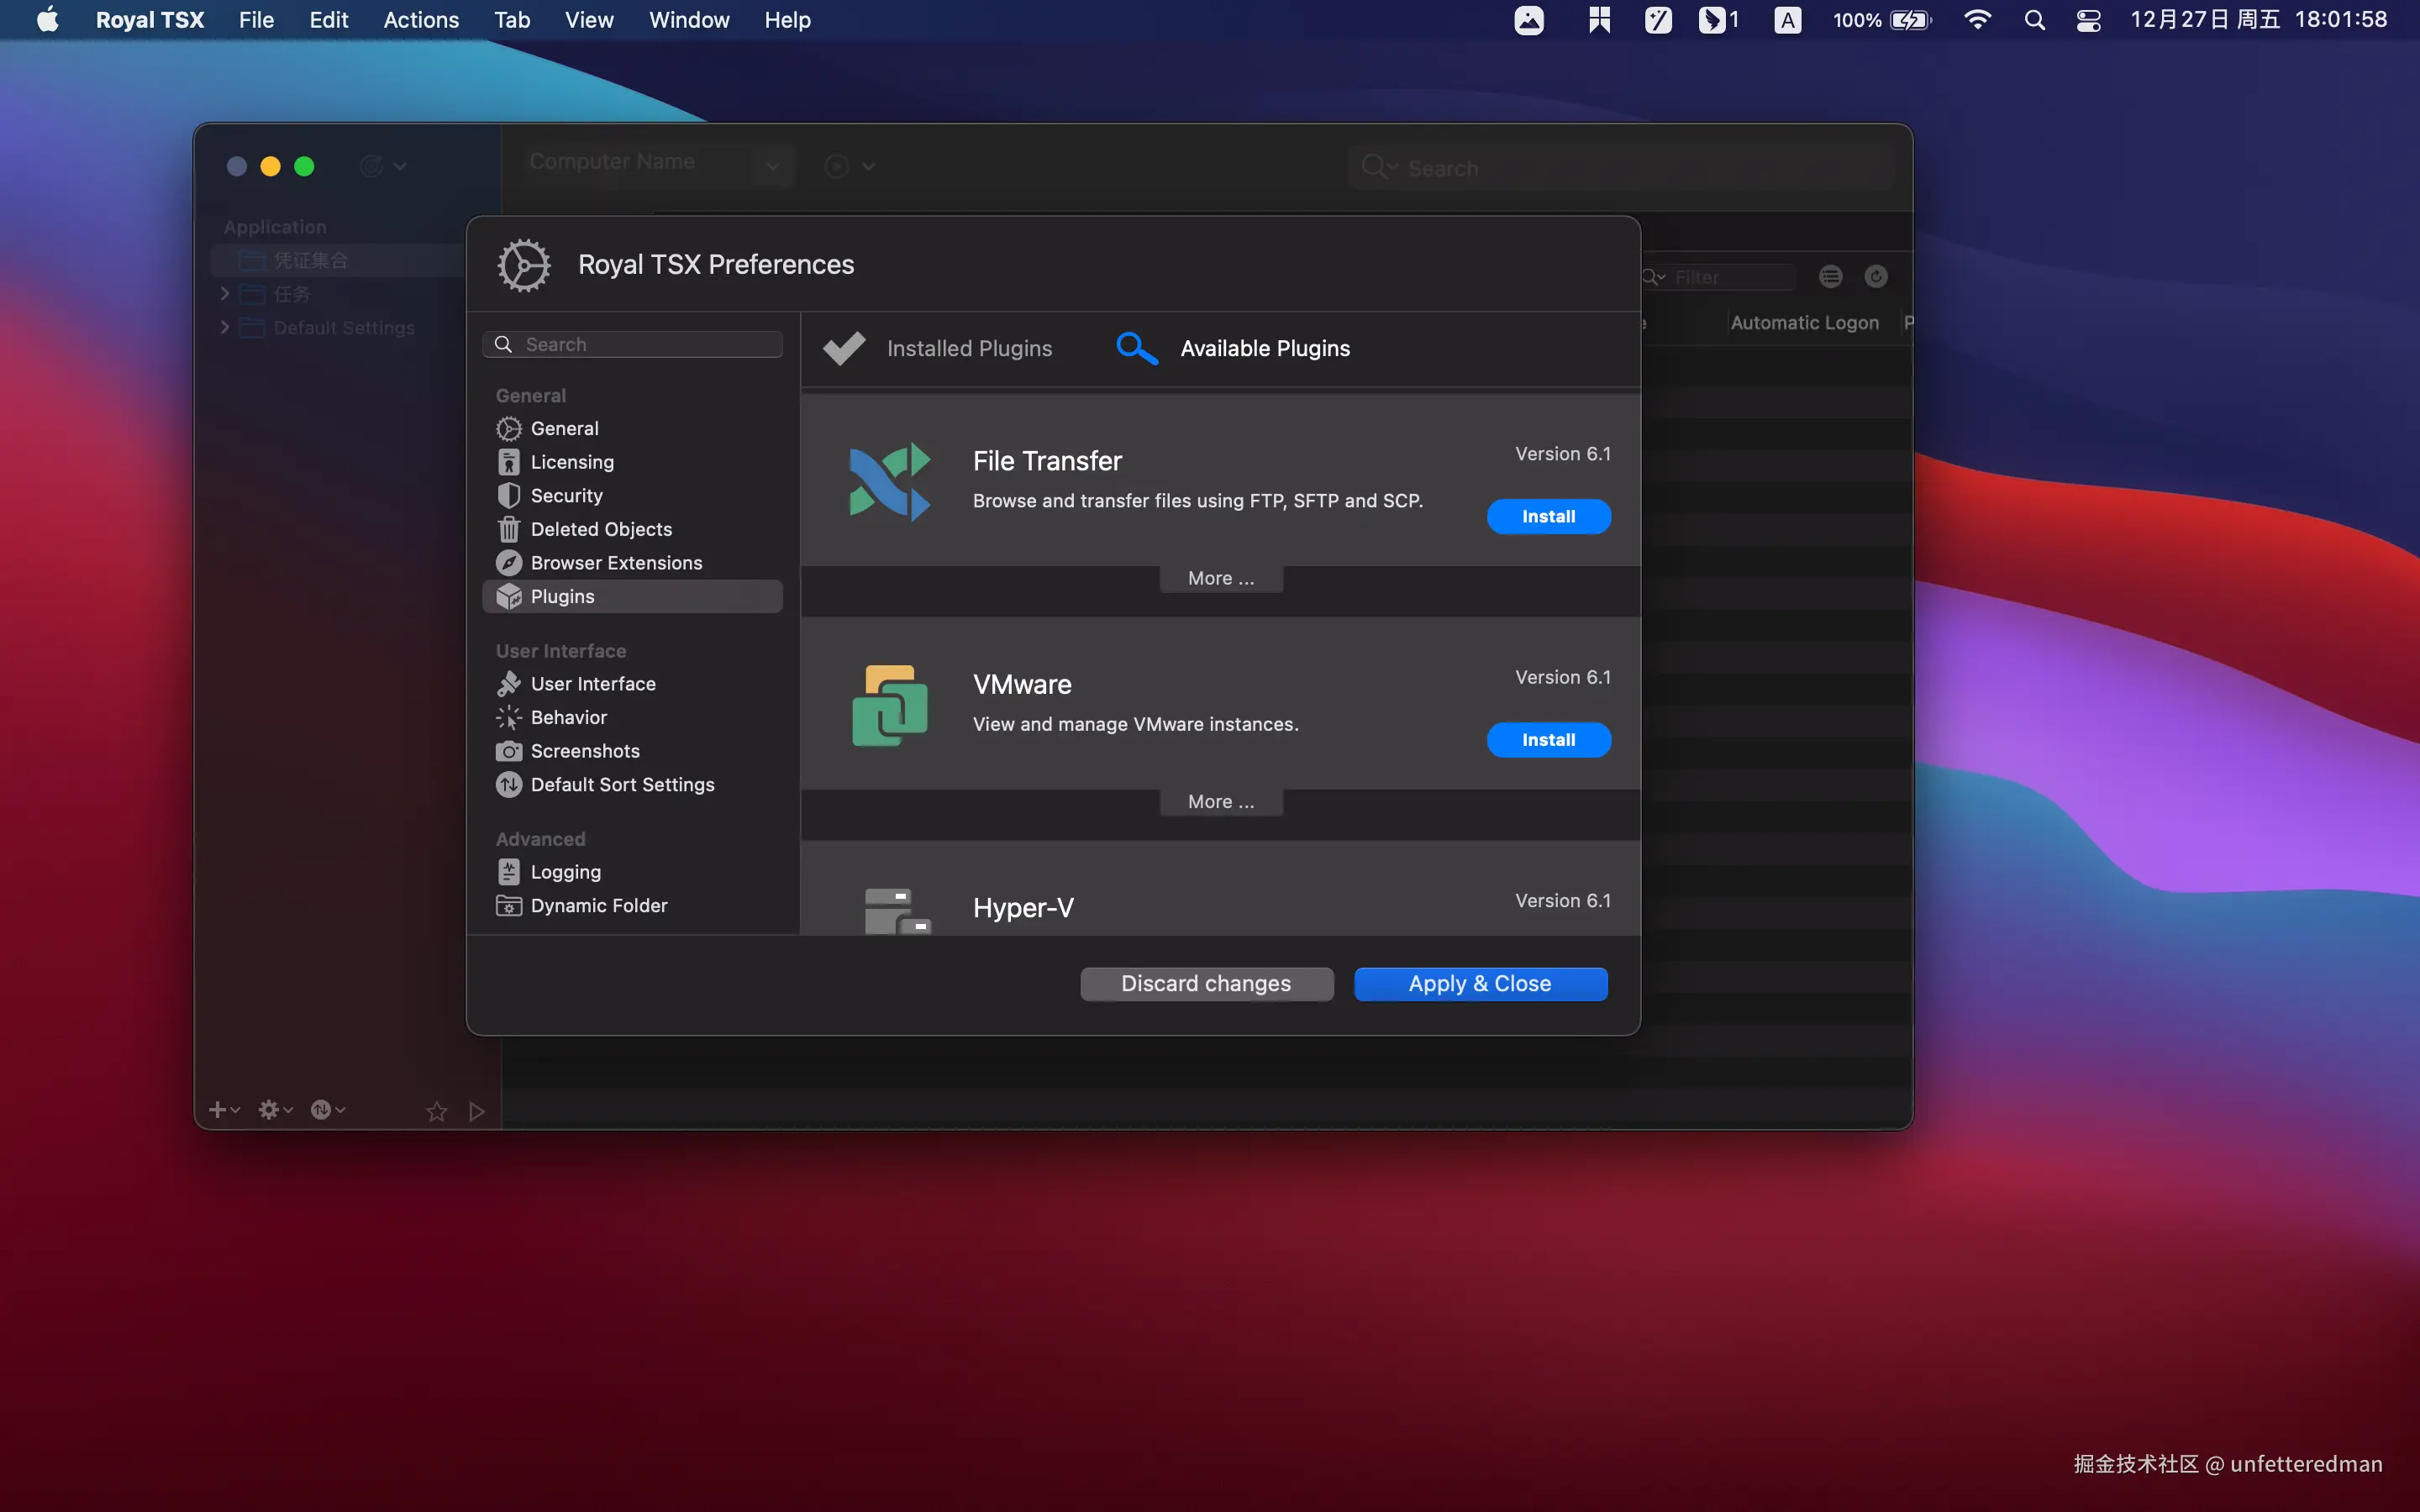
Task: Open Default Sort Settings
Action: (621, 785)
